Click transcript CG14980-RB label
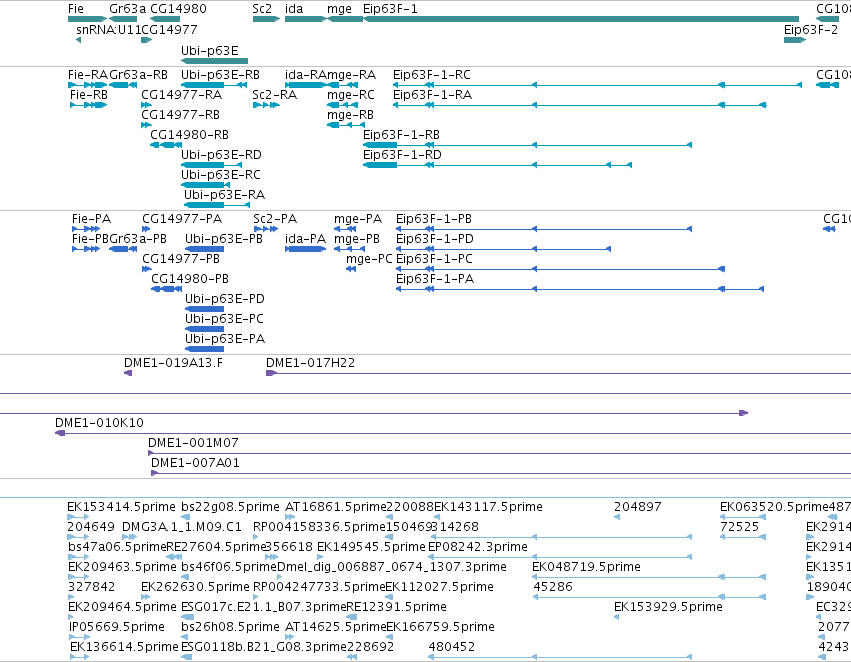The height and width of the screenshot is (662, 851). [189, 135]
